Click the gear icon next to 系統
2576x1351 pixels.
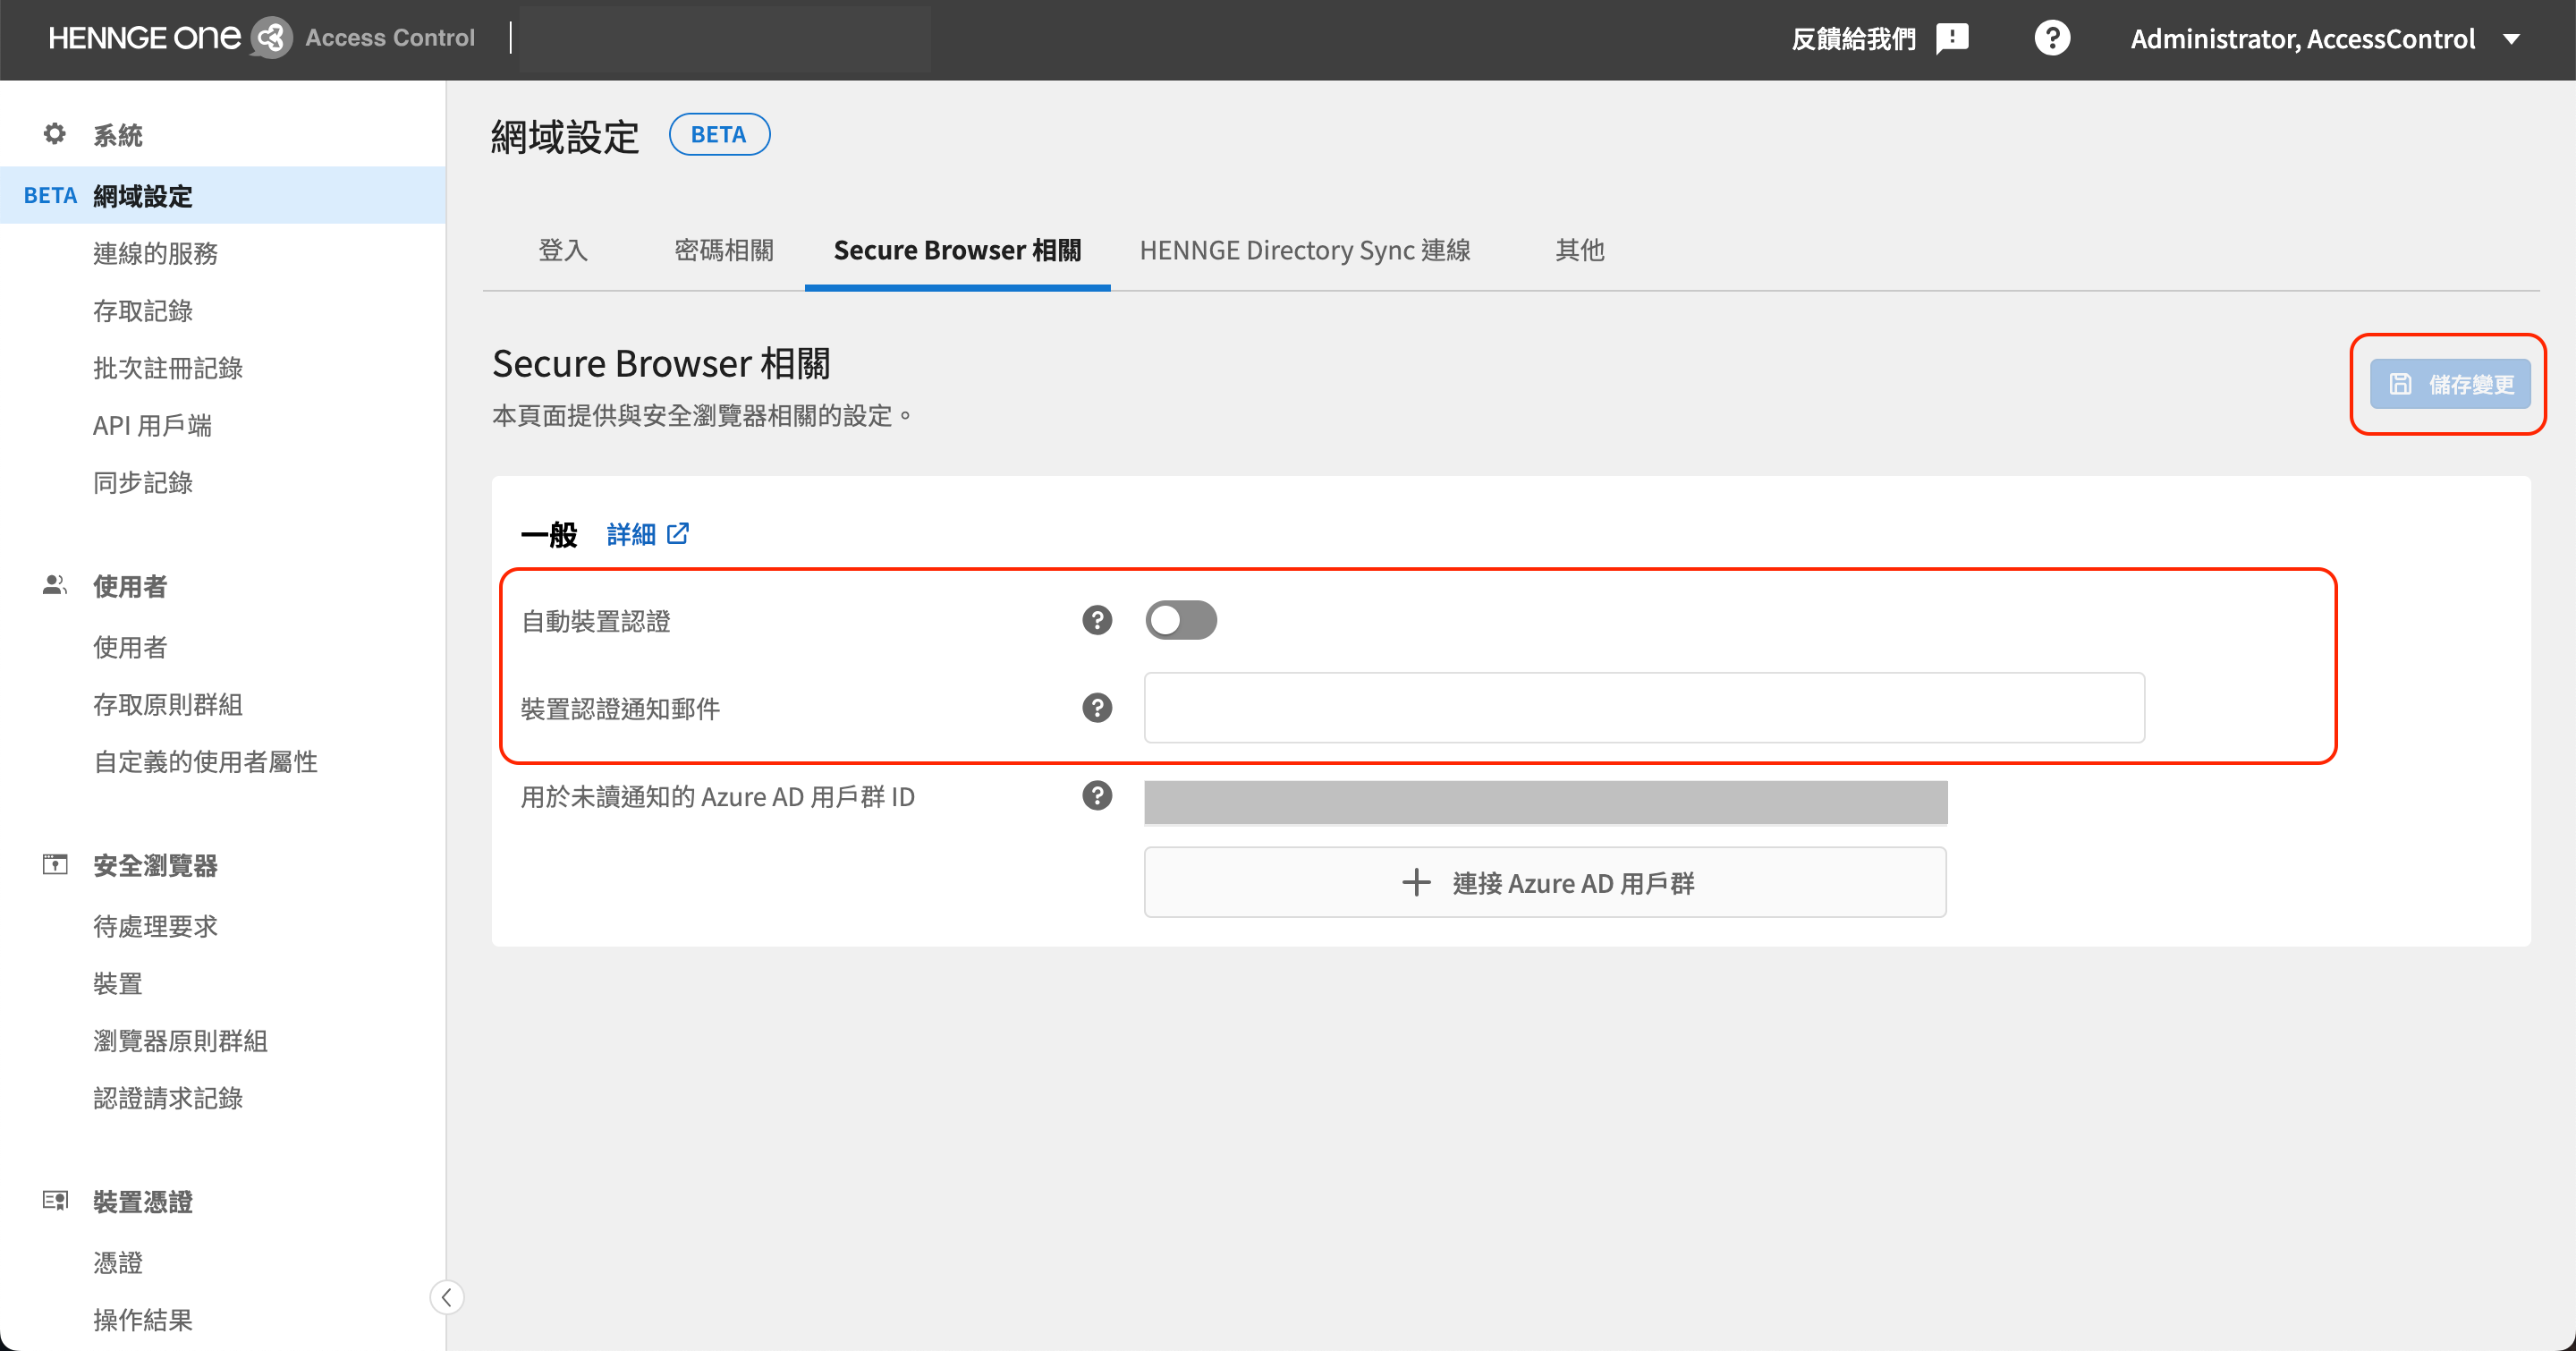[55, 134]
